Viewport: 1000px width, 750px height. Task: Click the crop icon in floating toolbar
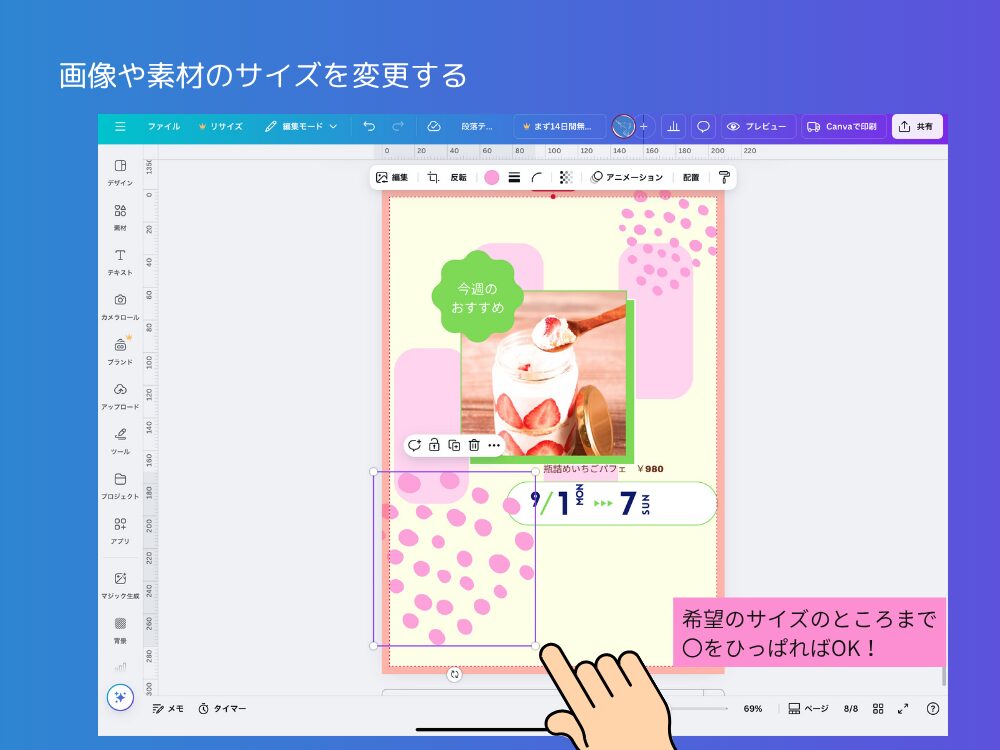[x=434, y=177]
